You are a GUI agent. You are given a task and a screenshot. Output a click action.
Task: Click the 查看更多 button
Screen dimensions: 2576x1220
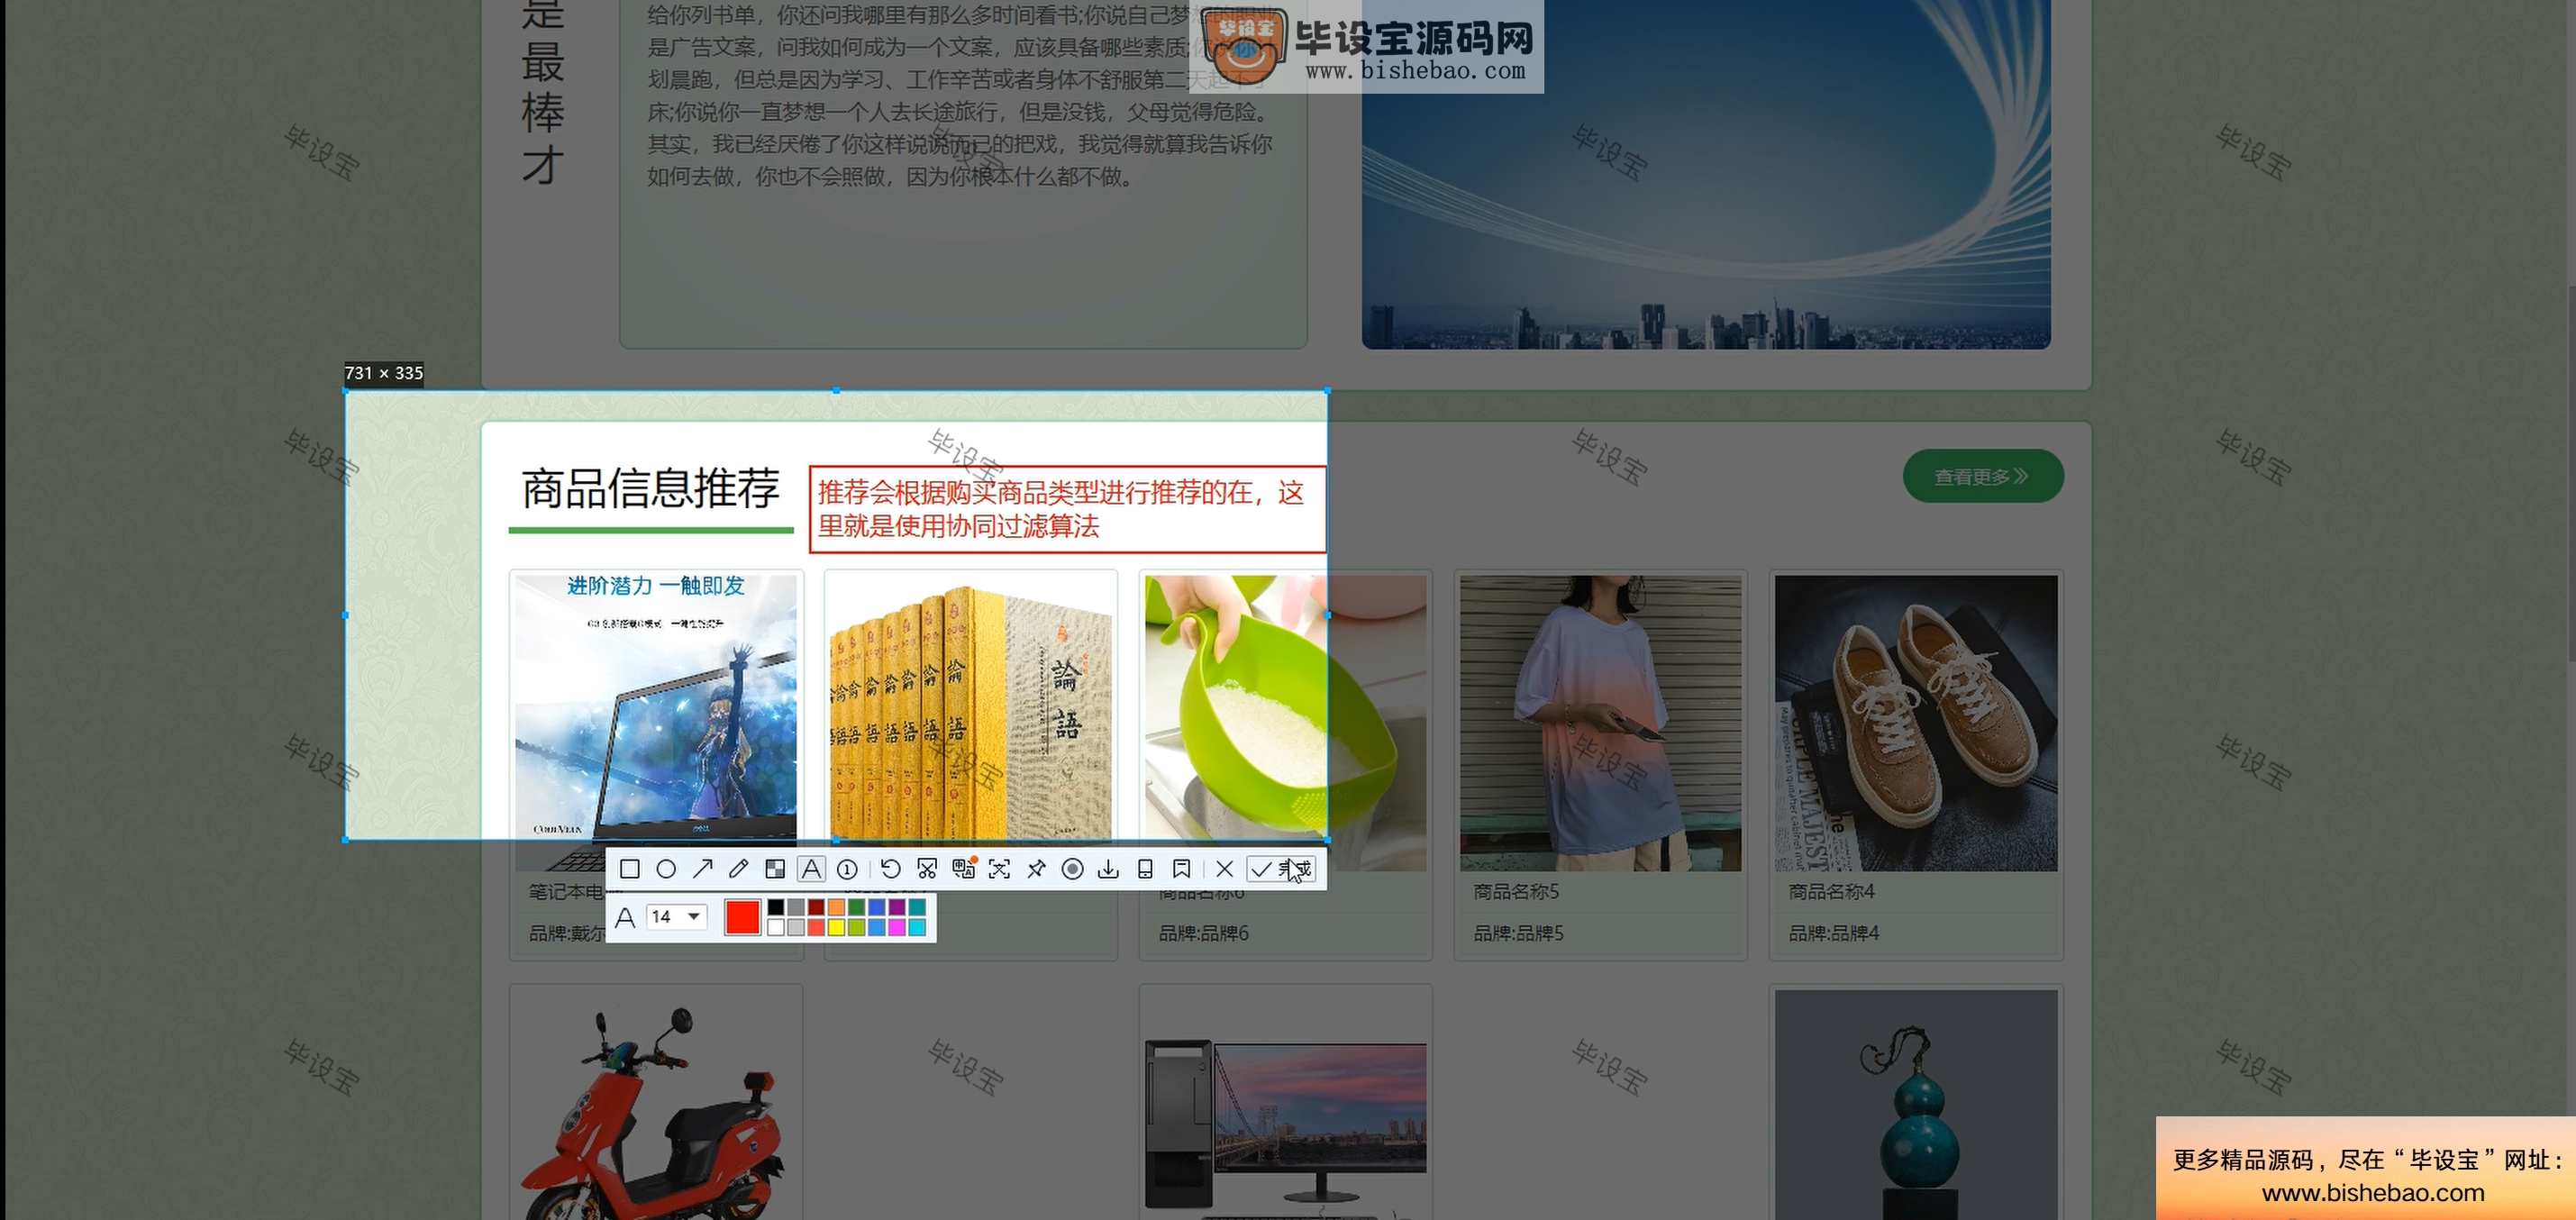pos(1983,476)
